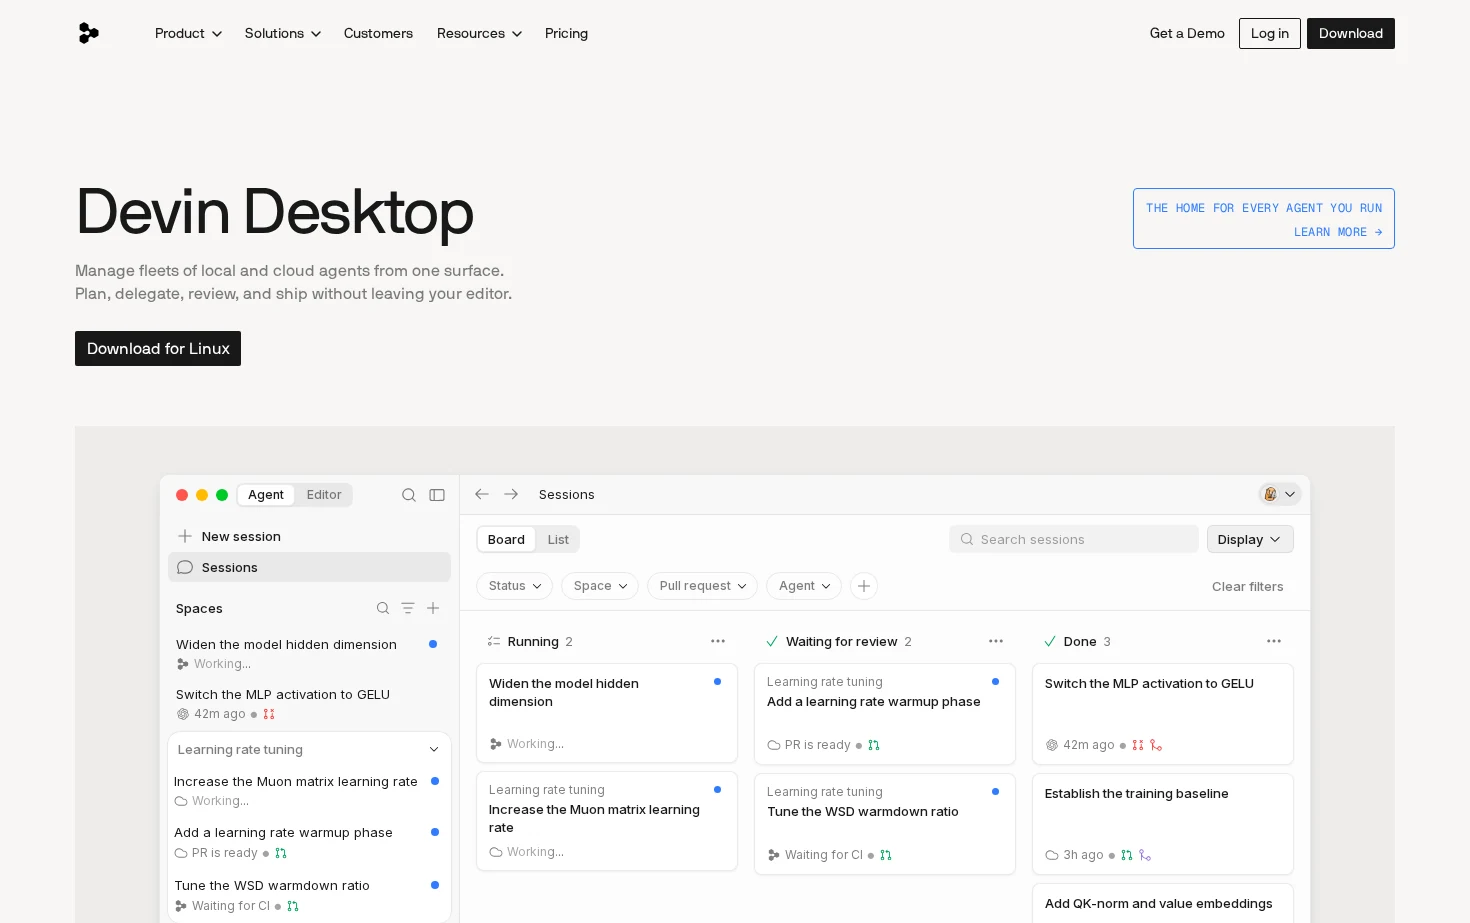
Task: Select Sessions in the sidebar
Action: click(x=309, y=567)
